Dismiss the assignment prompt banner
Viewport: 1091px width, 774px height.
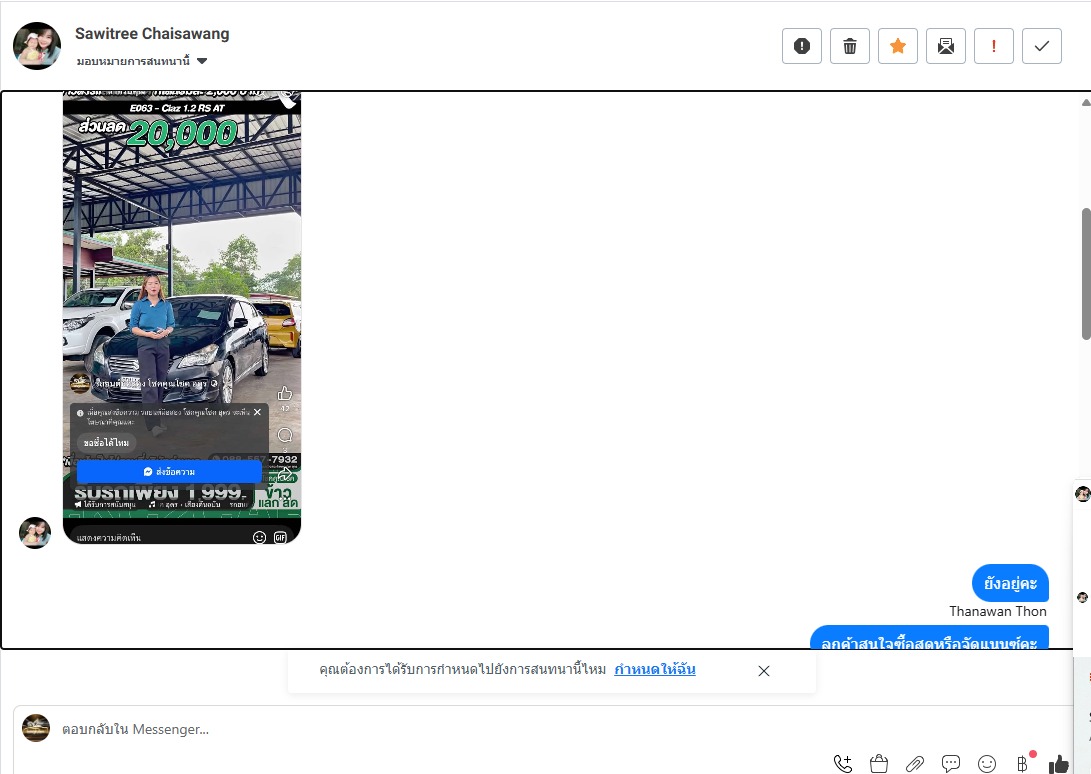[764, 671]
